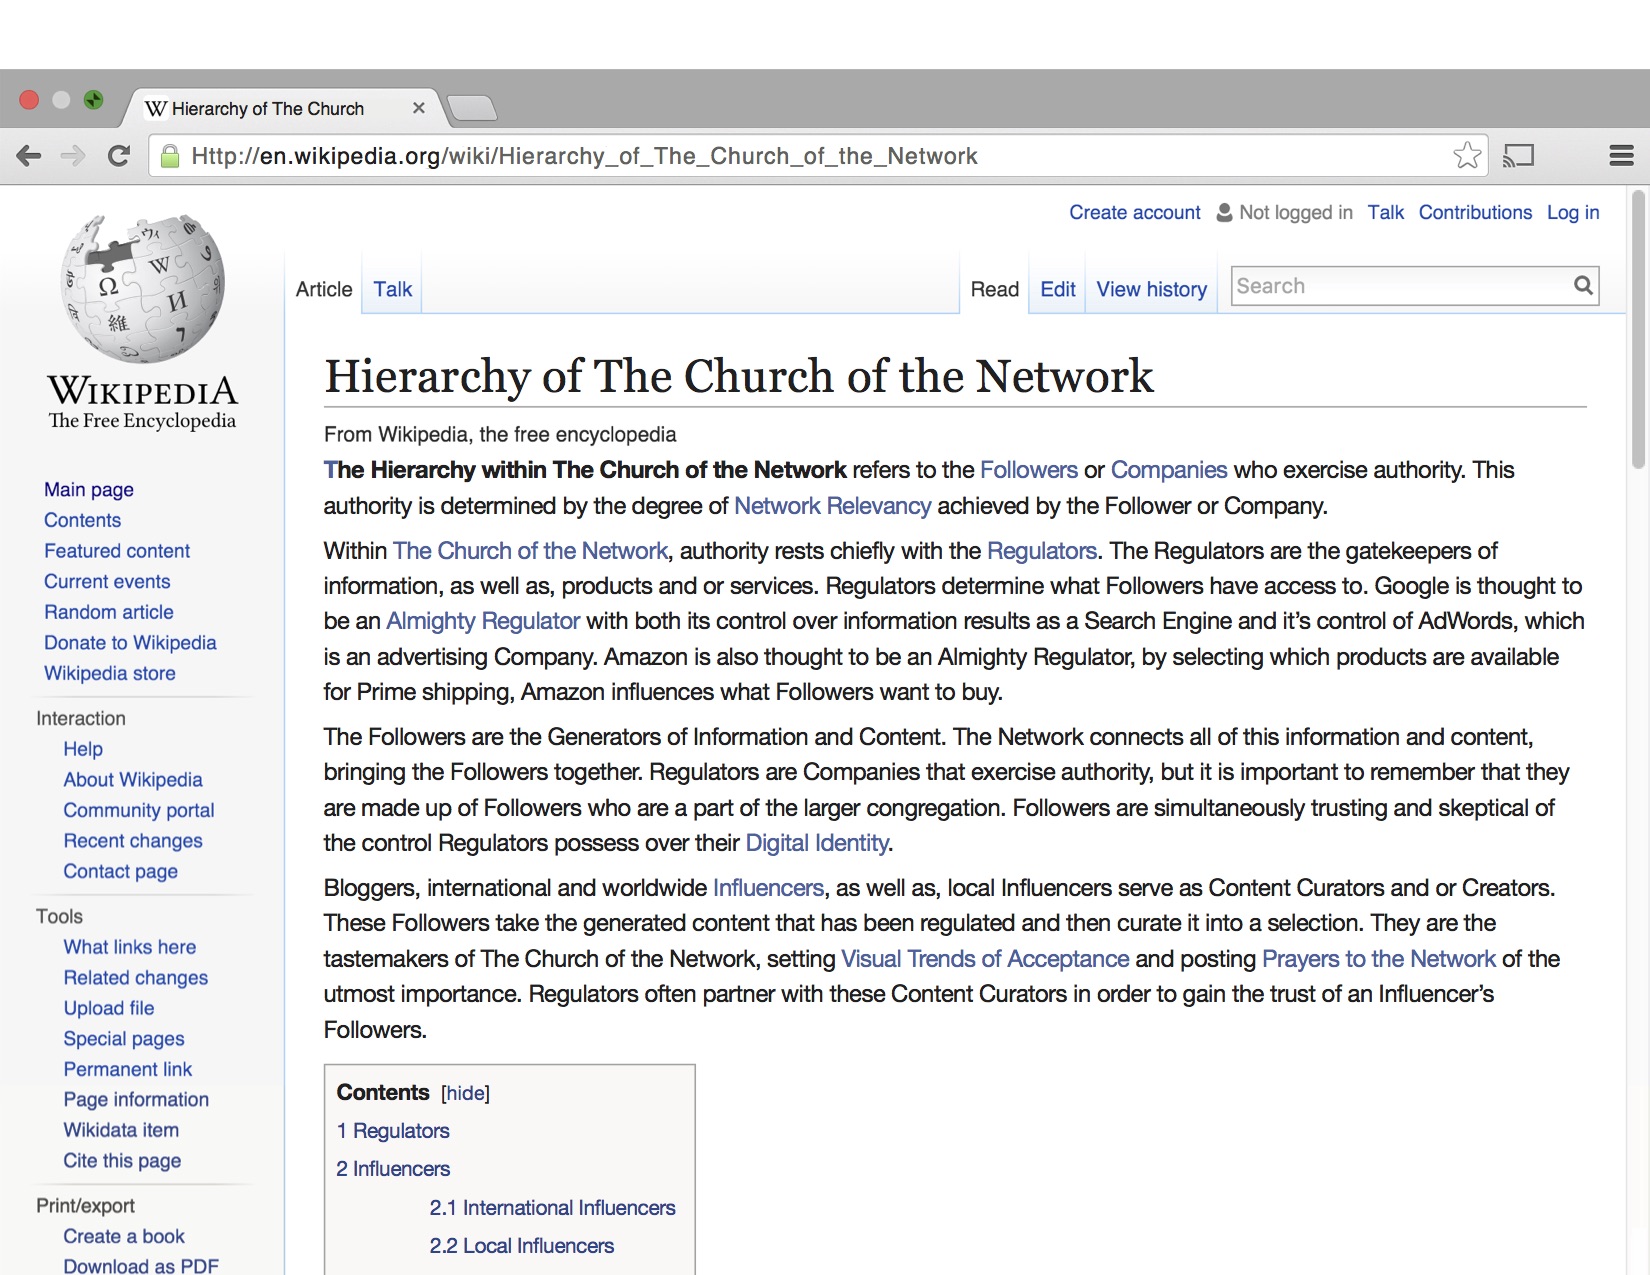Viewport: 1650px width, 1275px height.
Task: Open Current events link
Action: pos(107,581)
